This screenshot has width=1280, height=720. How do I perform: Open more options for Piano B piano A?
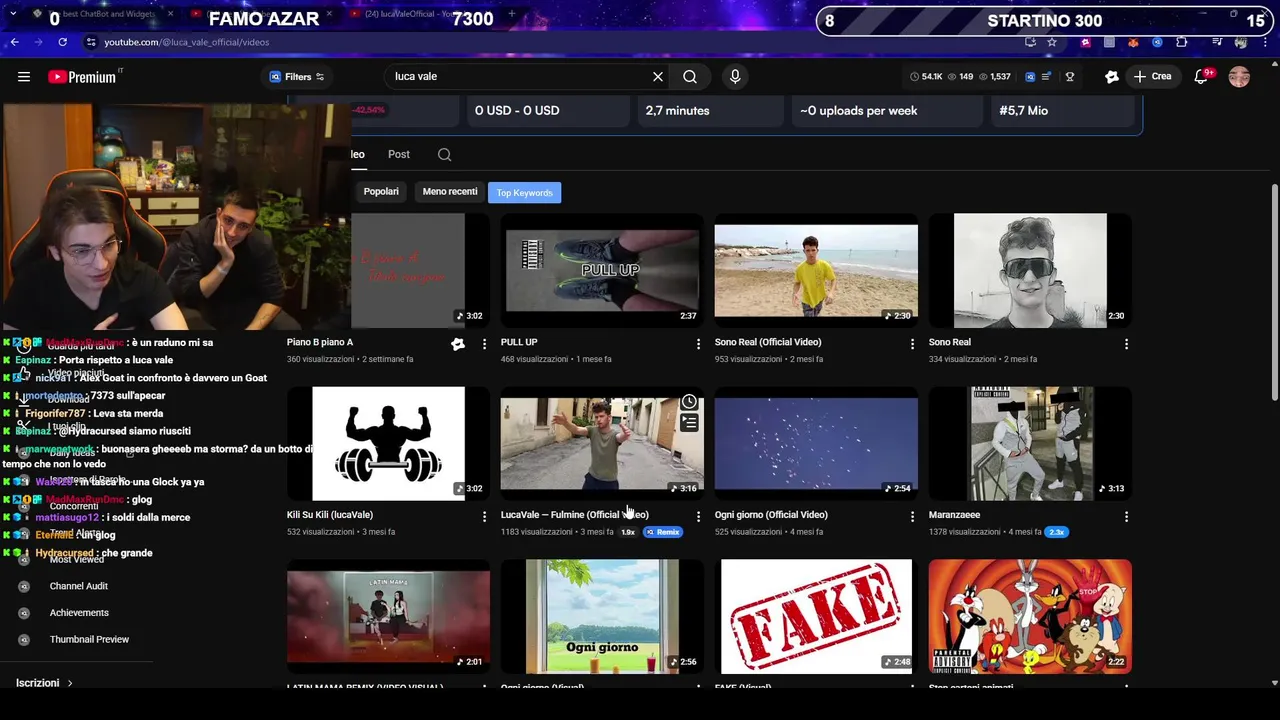tap(484, 344)
